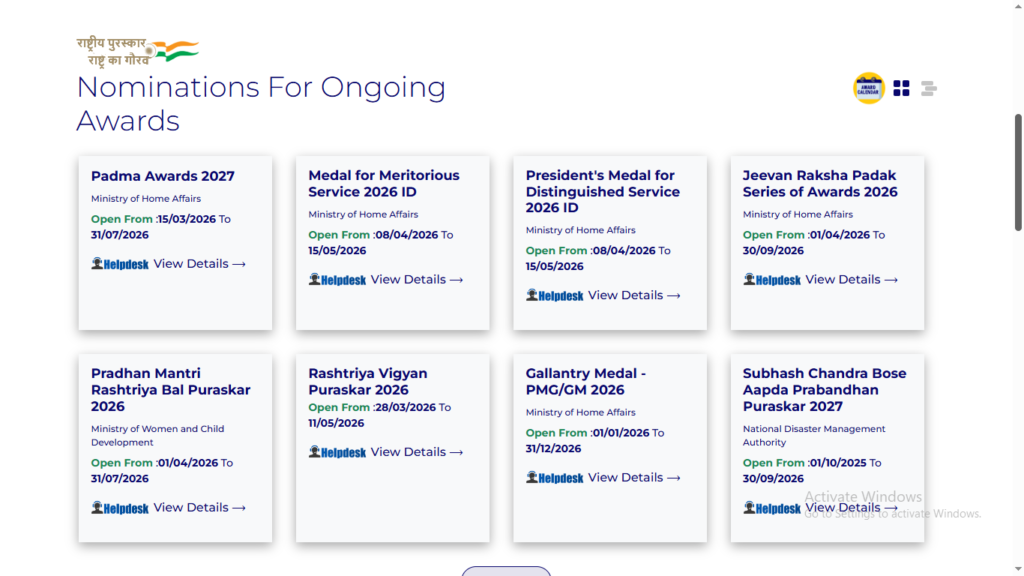The width and height of the screenshot is (1024, 576).
Task: Open Helpdesk for Medal for Meritorious Service
Action: pyautogui.click(x=337, y=280)
